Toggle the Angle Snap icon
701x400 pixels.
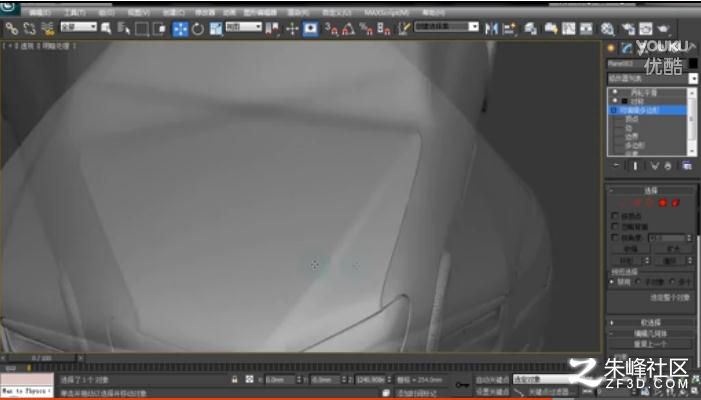coord(349,29)
